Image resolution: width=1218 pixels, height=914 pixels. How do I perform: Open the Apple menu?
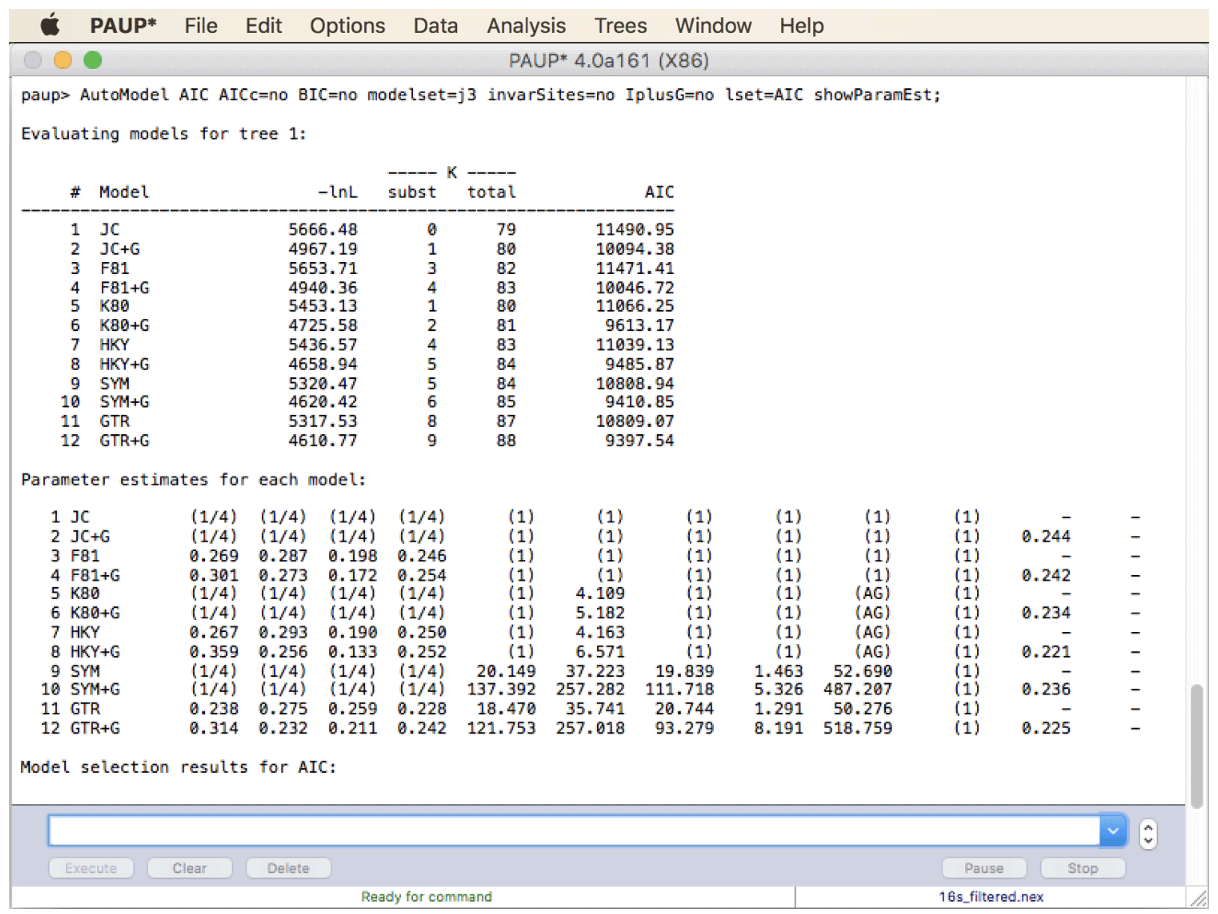pyautogui.click(x=50, y=26)
